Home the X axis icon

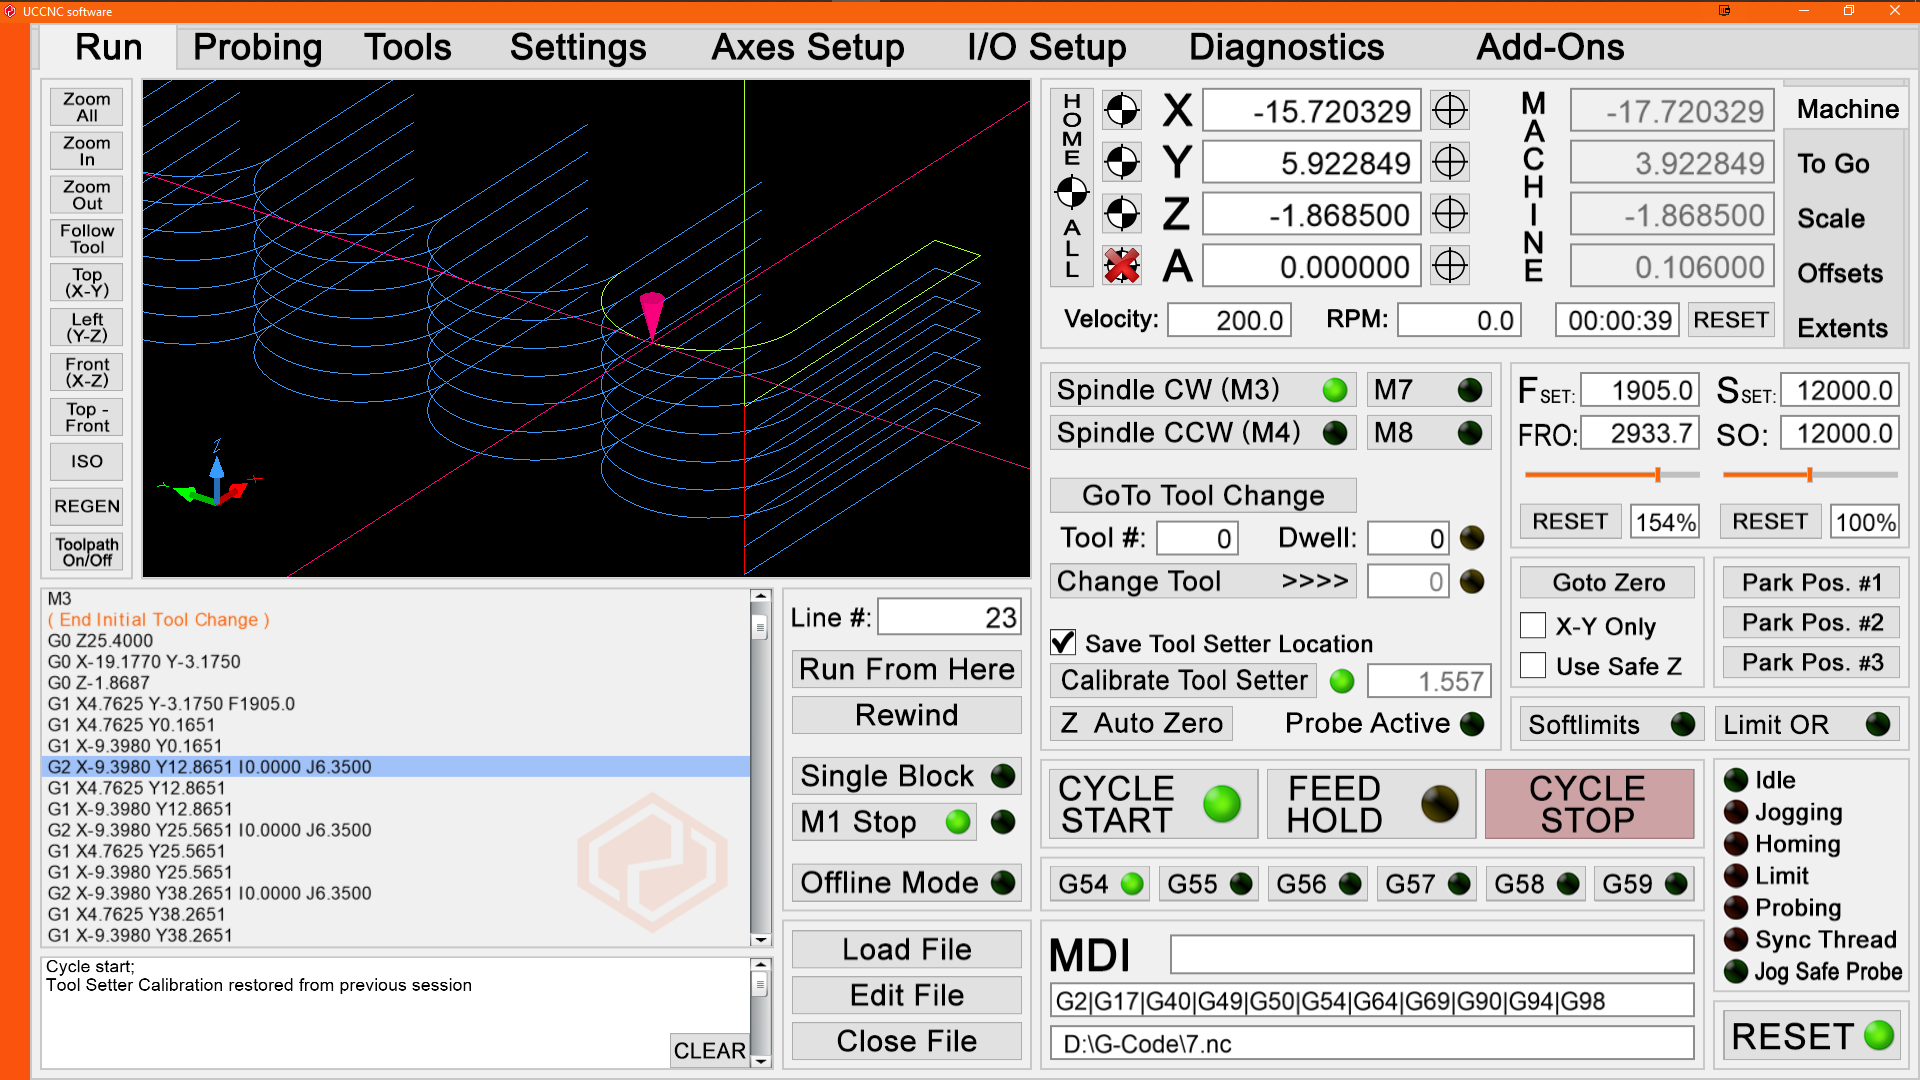click(1121, 111)
